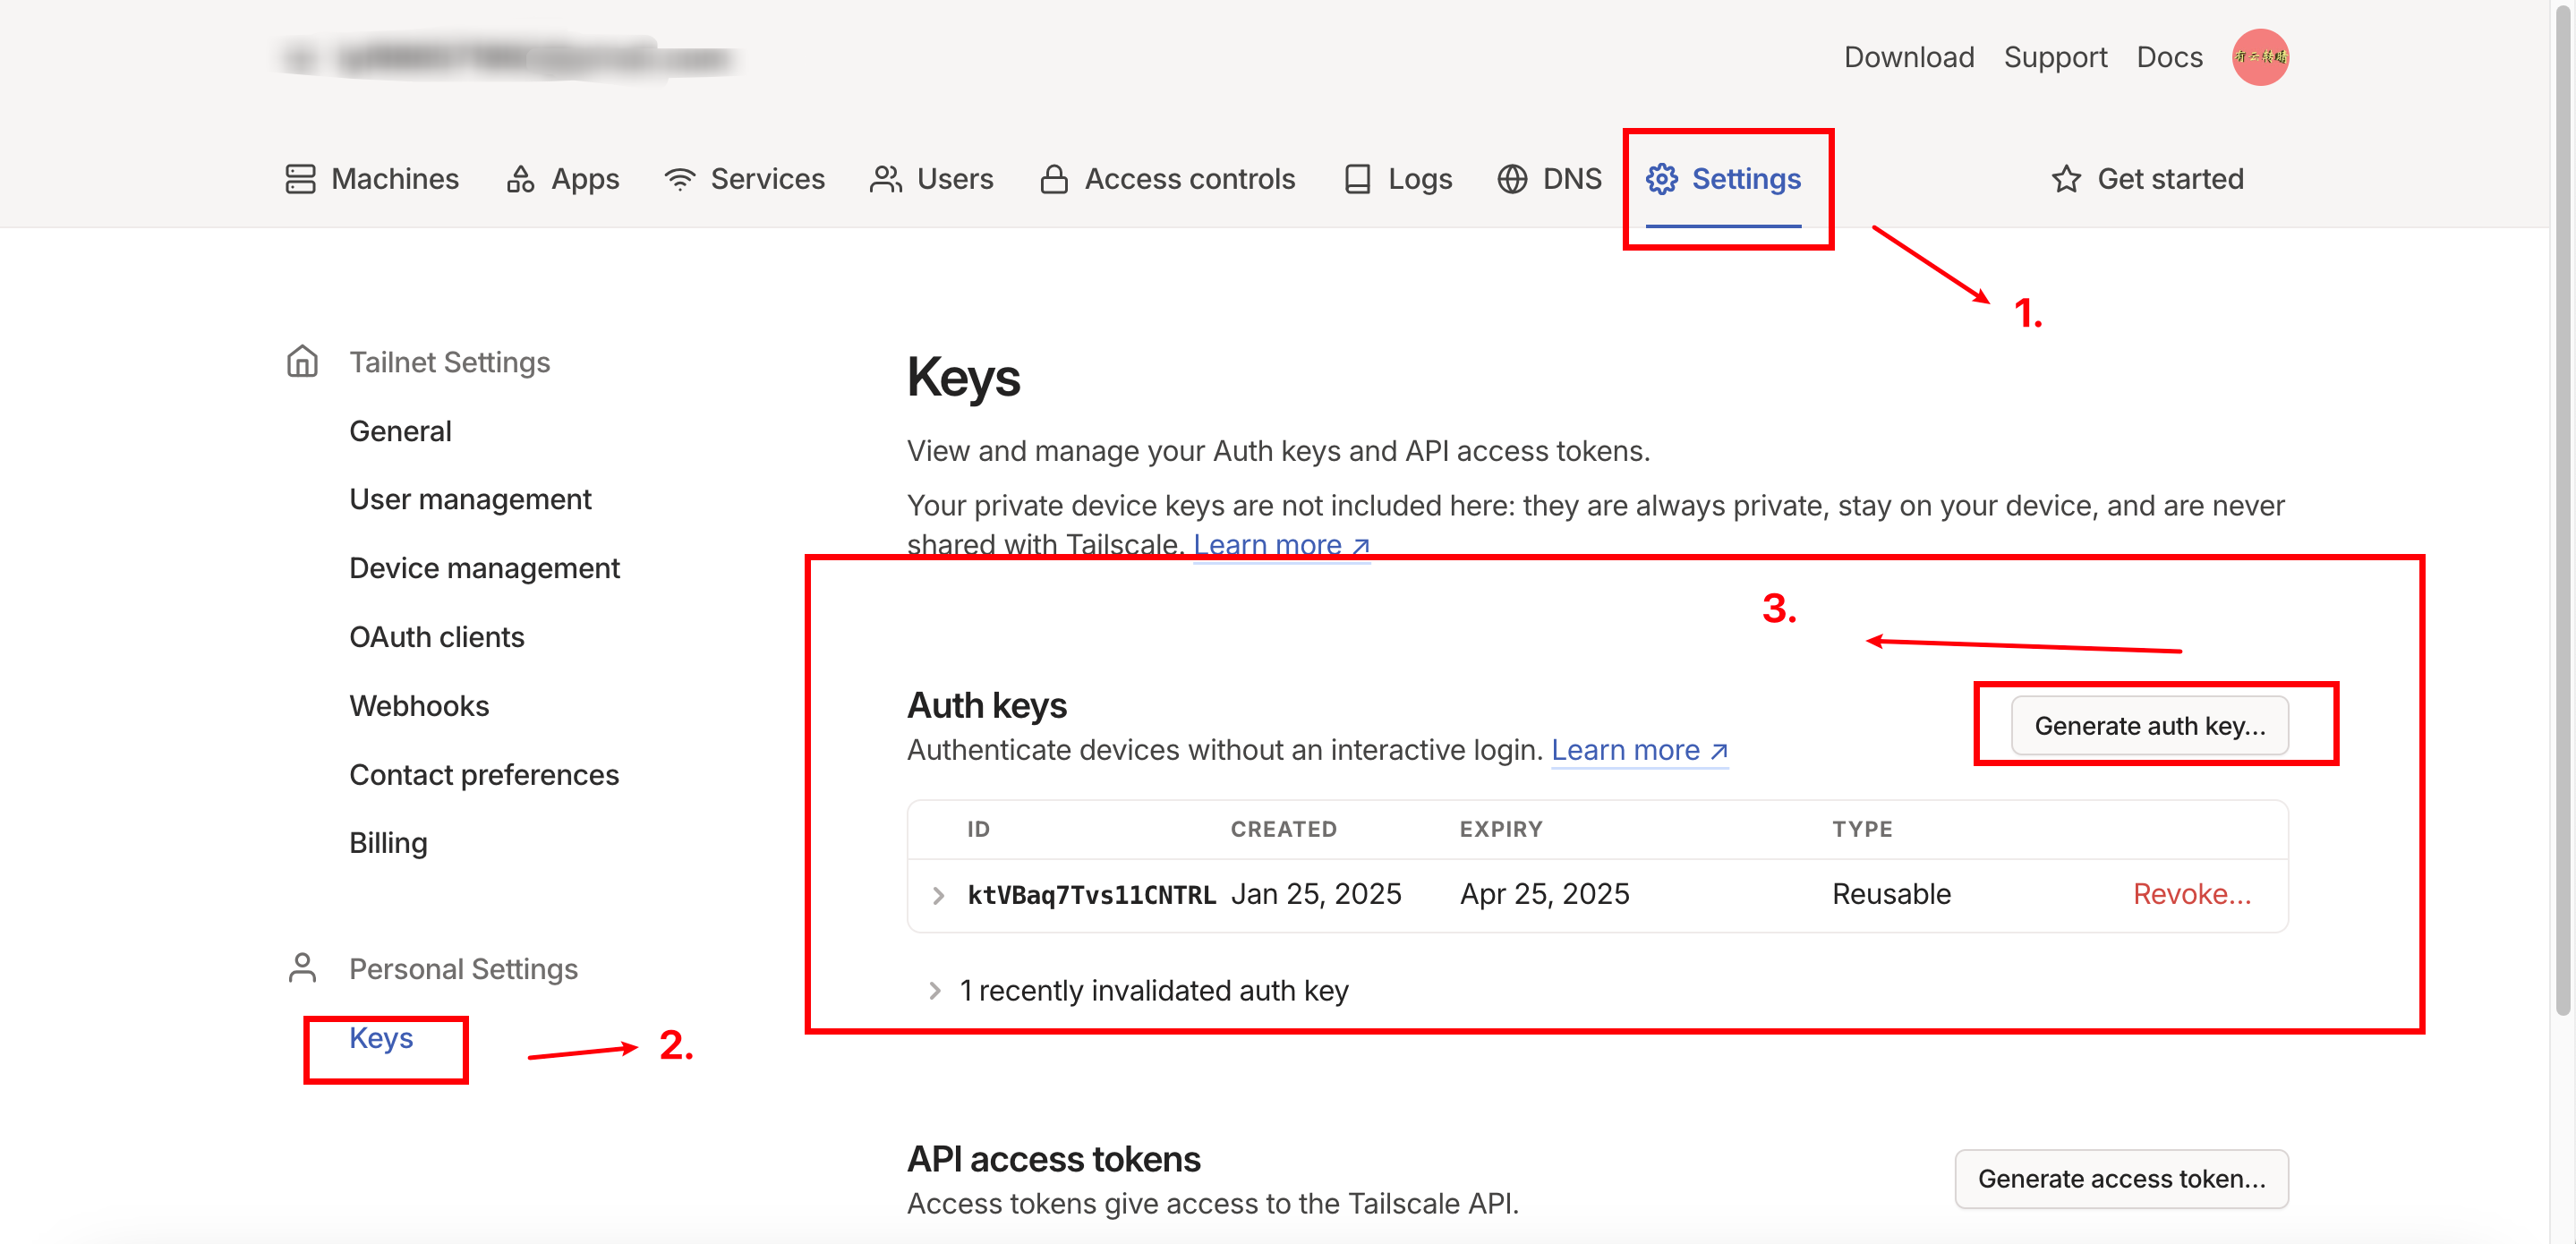Click the Reusable type value
2576x1244 pixels.
coord(1891,894)
